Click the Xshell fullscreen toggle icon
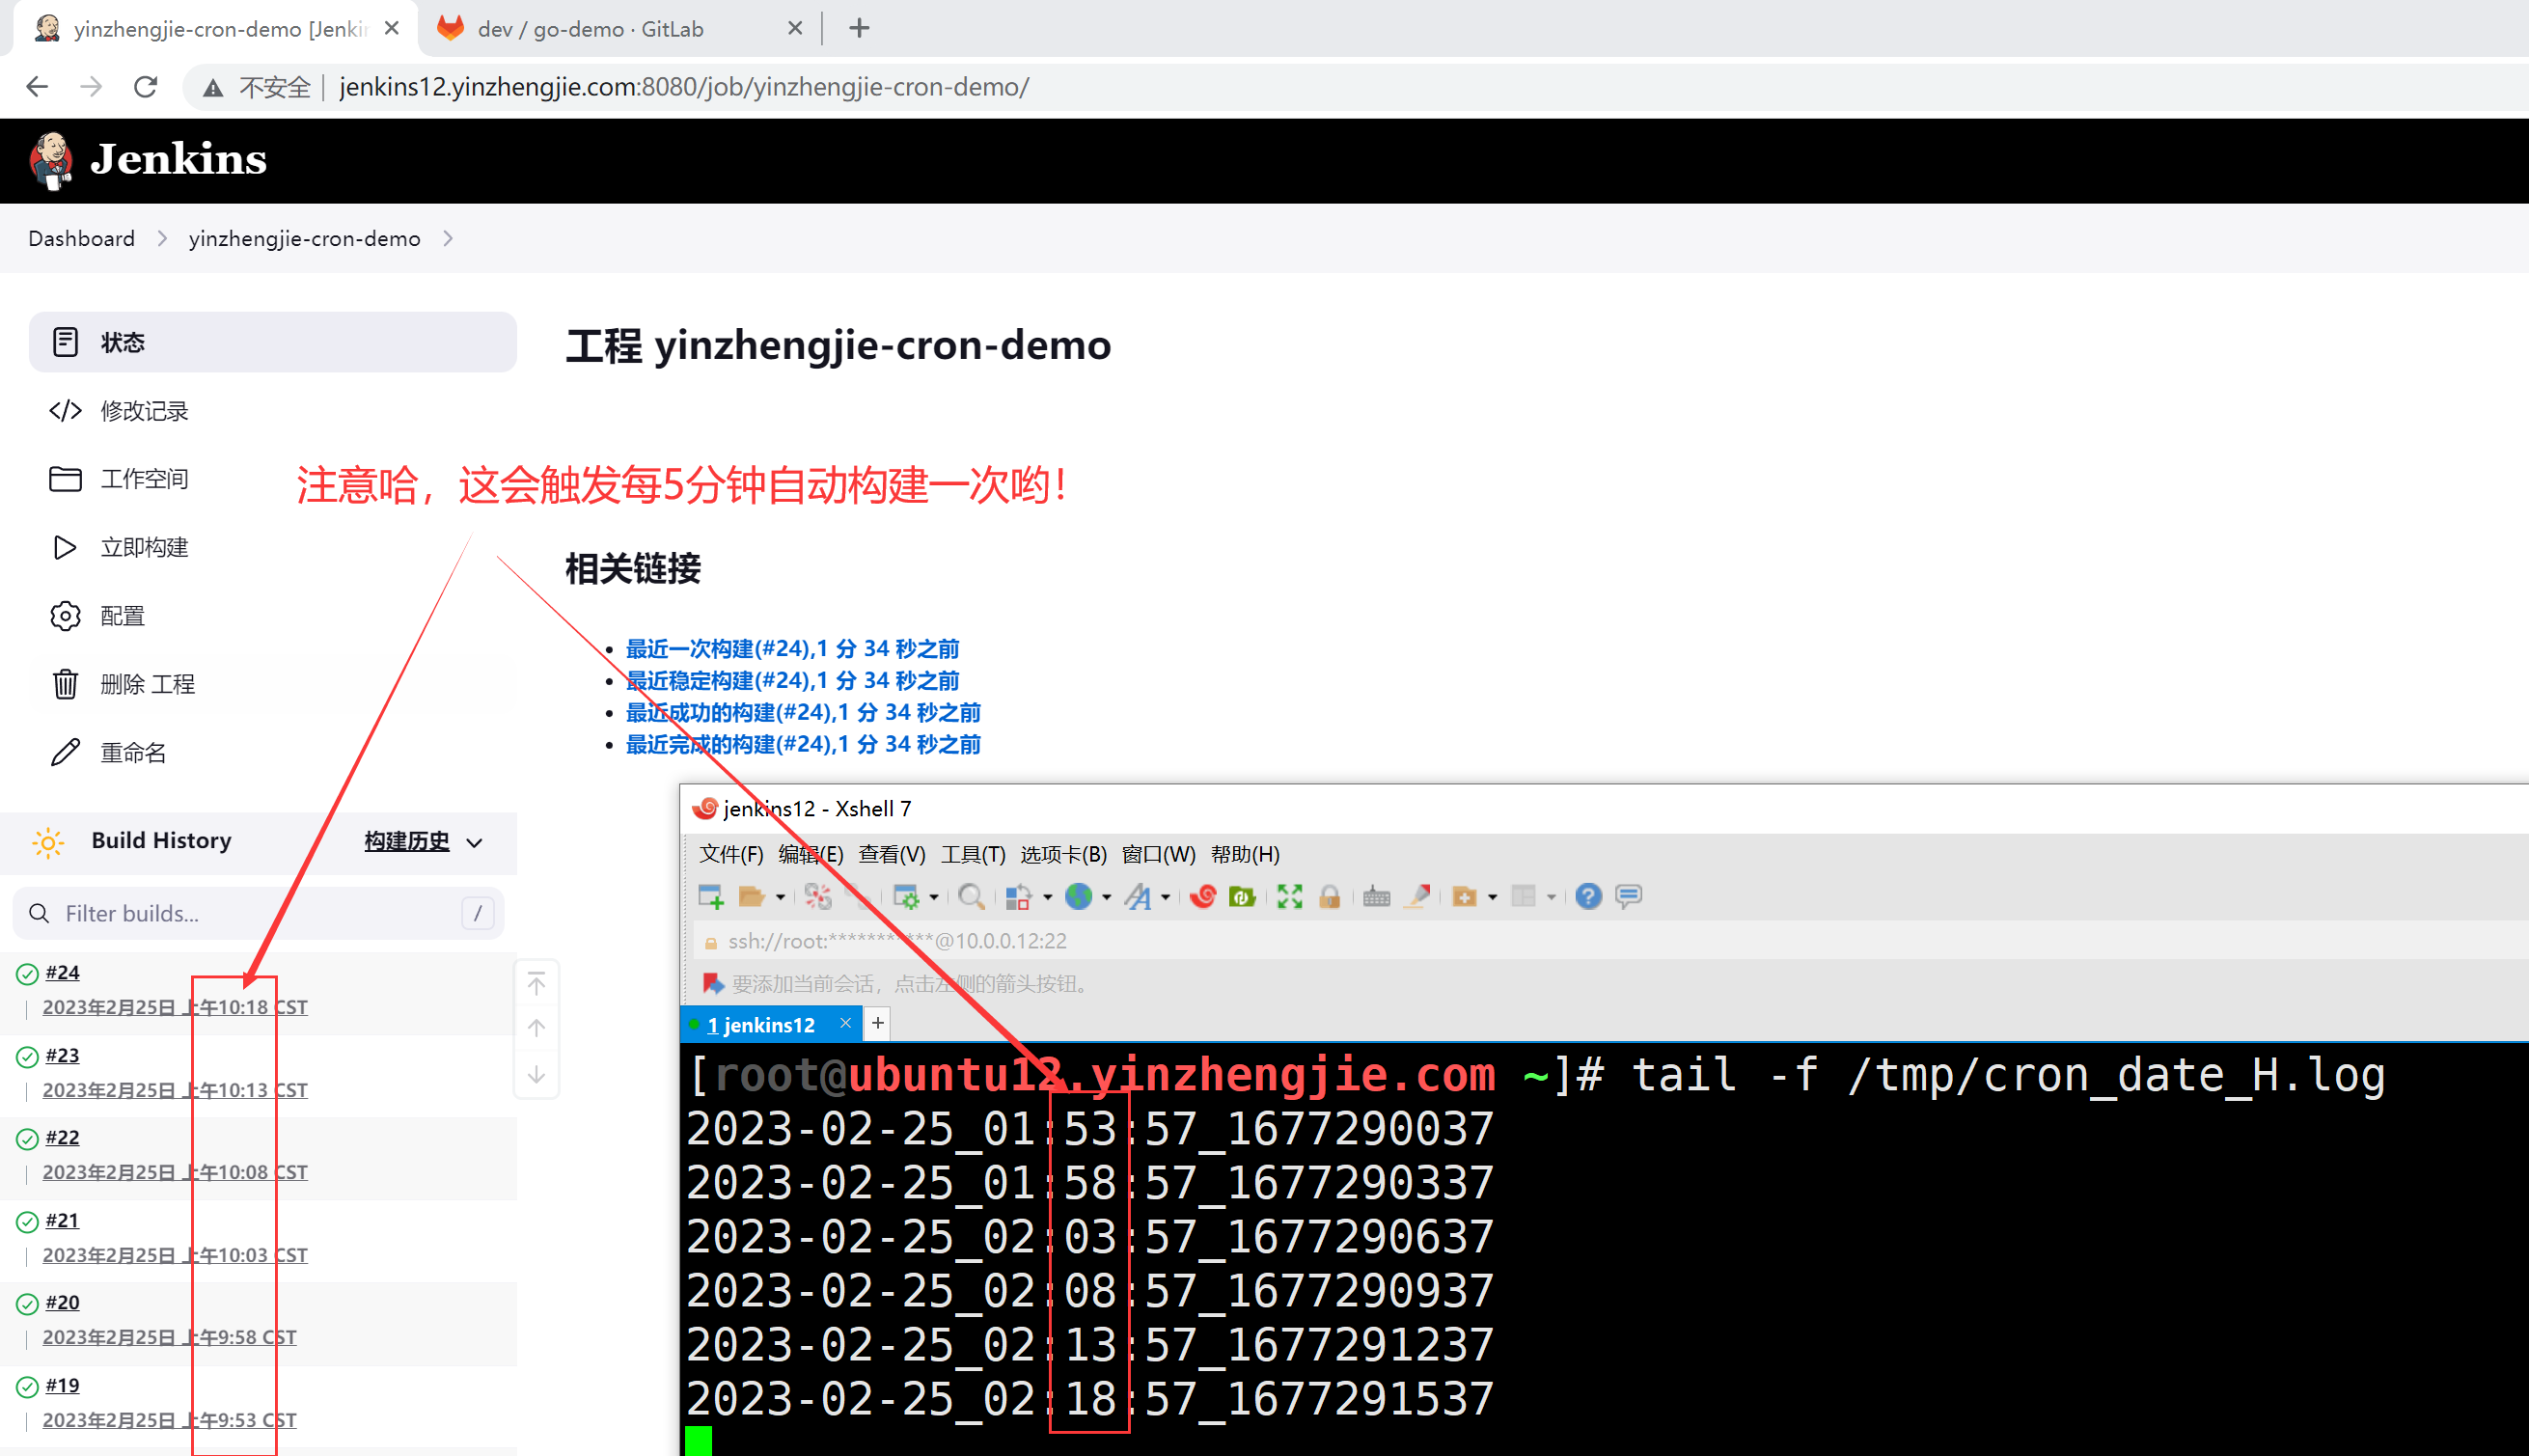 pos(1289,896)
